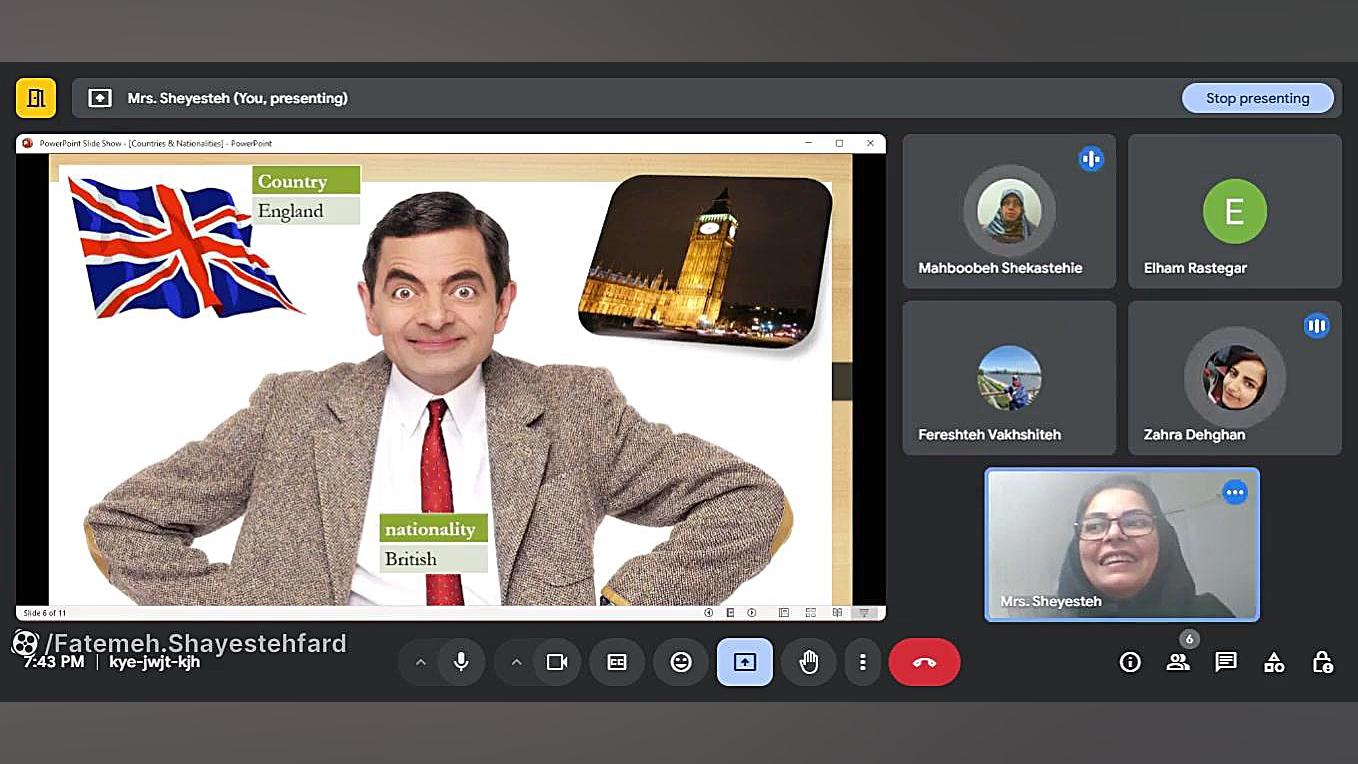This screenshot has width=1358, height=764.
Task: Expand the microphone audio settings chevron
Action: coord(421,662)
